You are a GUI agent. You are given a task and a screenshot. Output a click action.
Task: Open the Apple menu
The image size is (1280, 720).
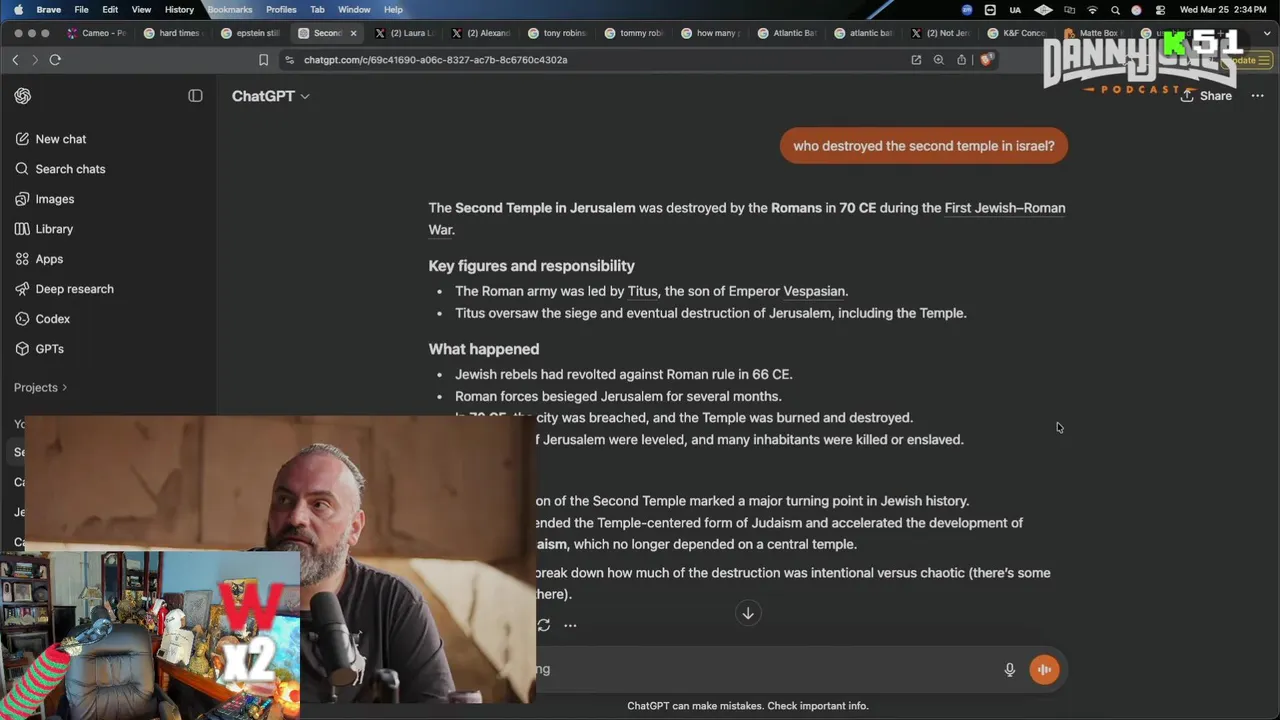pyautogui.click(x=17, y=10)
